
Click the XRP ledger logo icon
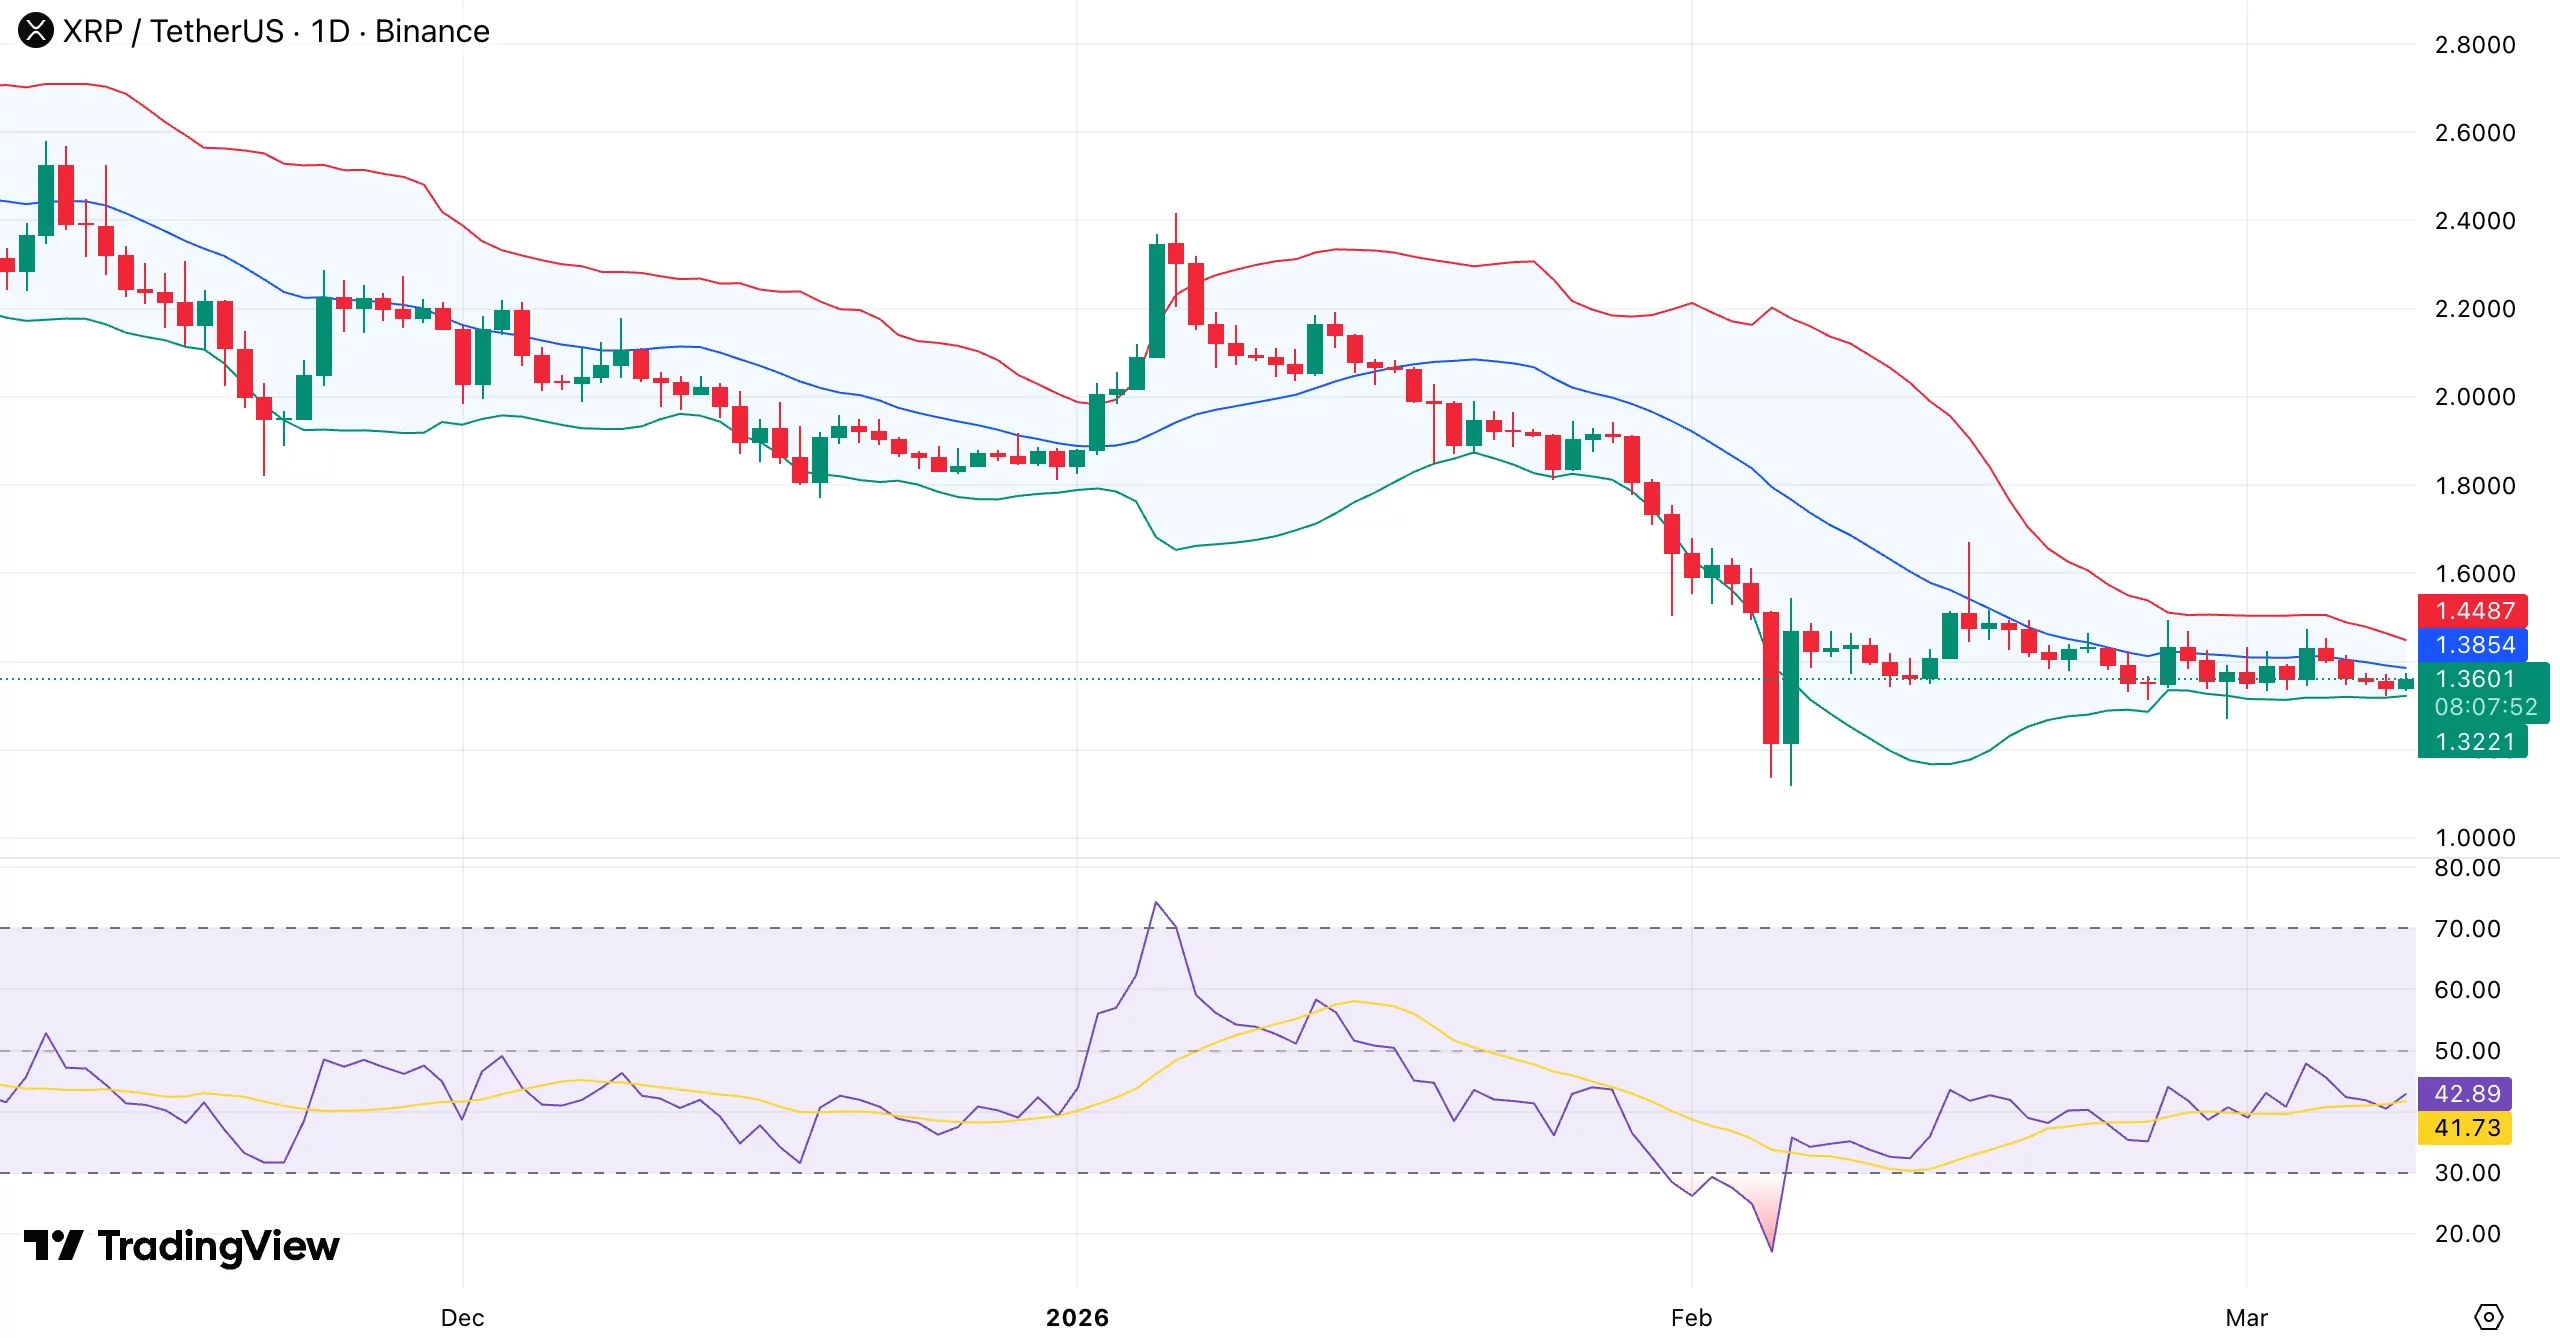[37, 31]
